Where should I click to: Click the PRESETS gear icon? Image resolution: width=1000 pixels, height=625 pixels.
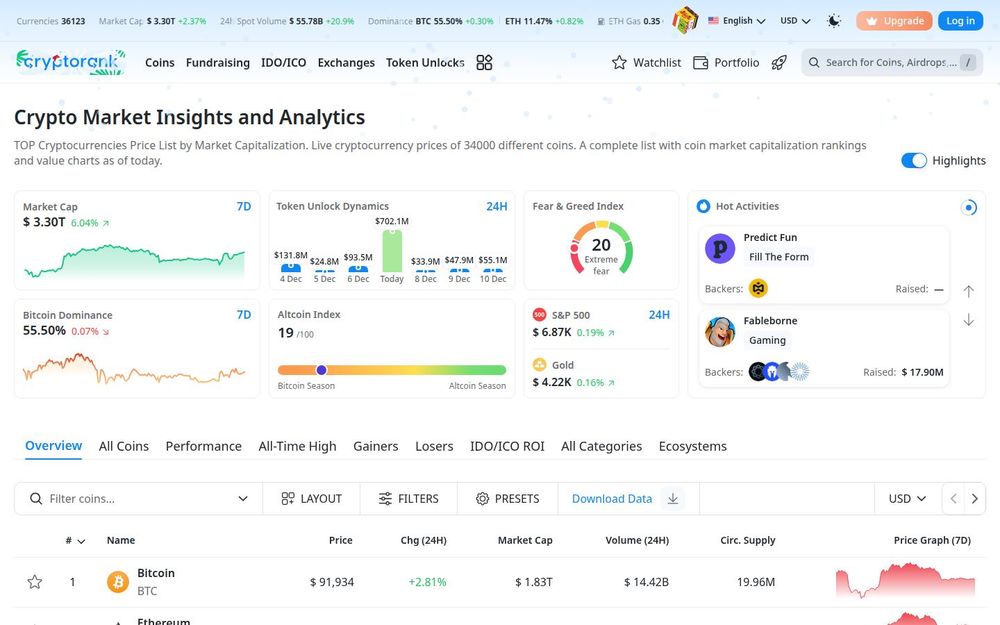(x=482, y=499)
